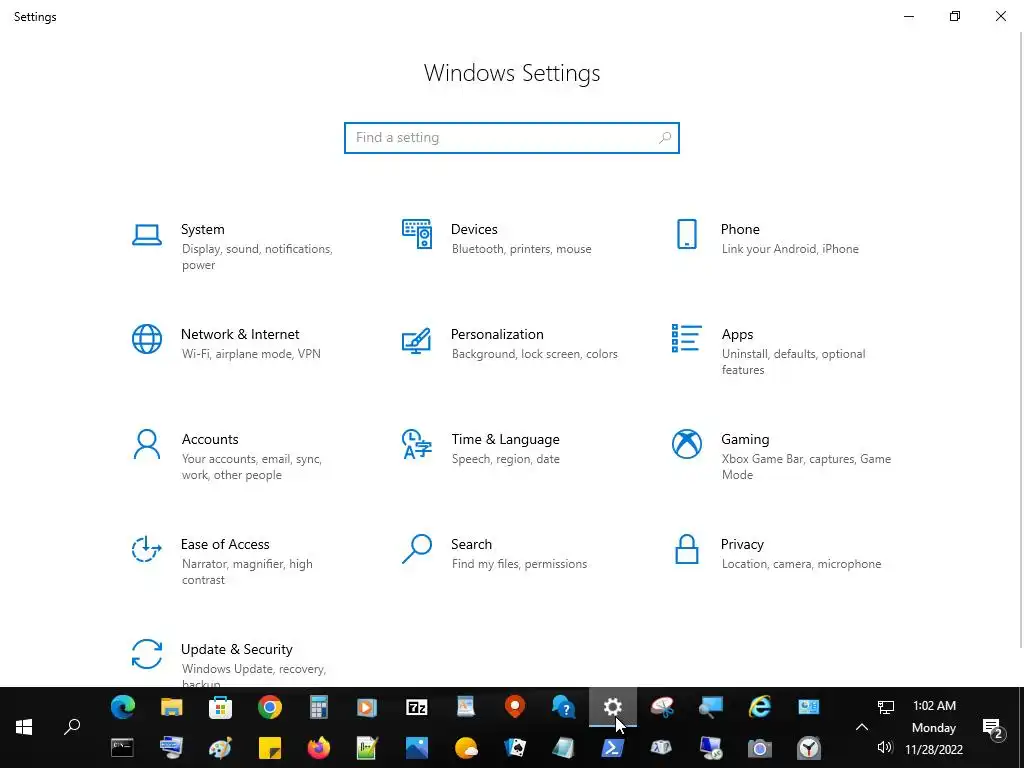The width and height of the screenshot is (1024, 768).
Task: Open Apps list icon
Action: click(x=686, y=338)
